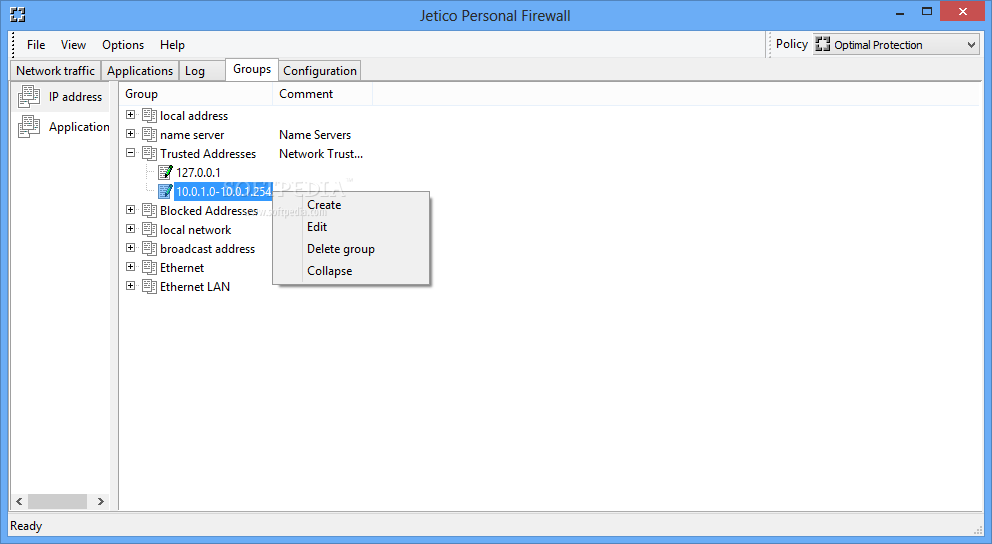Image resolution: width=992 pixels, height=544 pixels.
Task: Select the local network row
Action: [x=195, y=230]
